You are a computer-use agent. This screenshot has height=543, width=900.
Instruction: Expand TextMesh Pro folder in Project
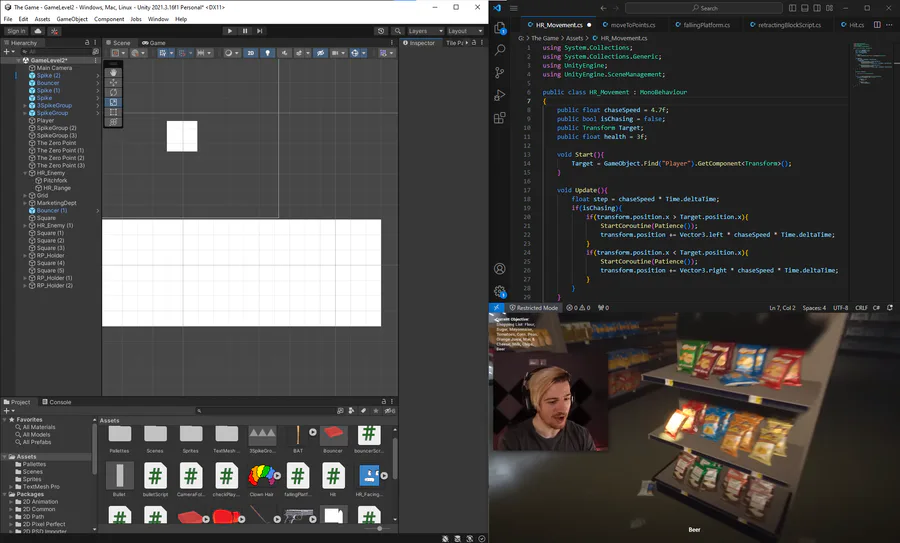[x=11, y=487]
